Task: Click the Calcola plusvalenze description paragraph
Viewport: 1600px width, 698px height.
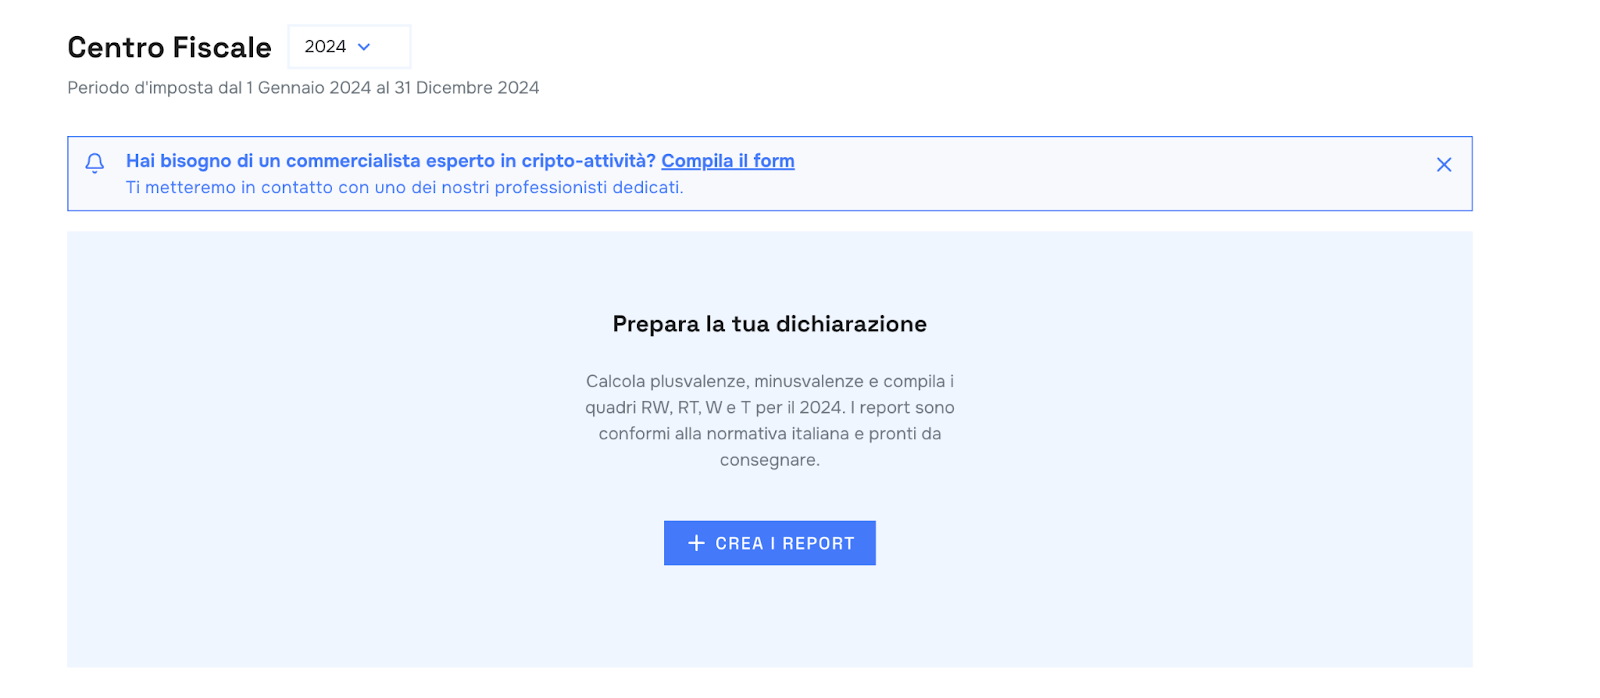Action: [x=770, y=420]
